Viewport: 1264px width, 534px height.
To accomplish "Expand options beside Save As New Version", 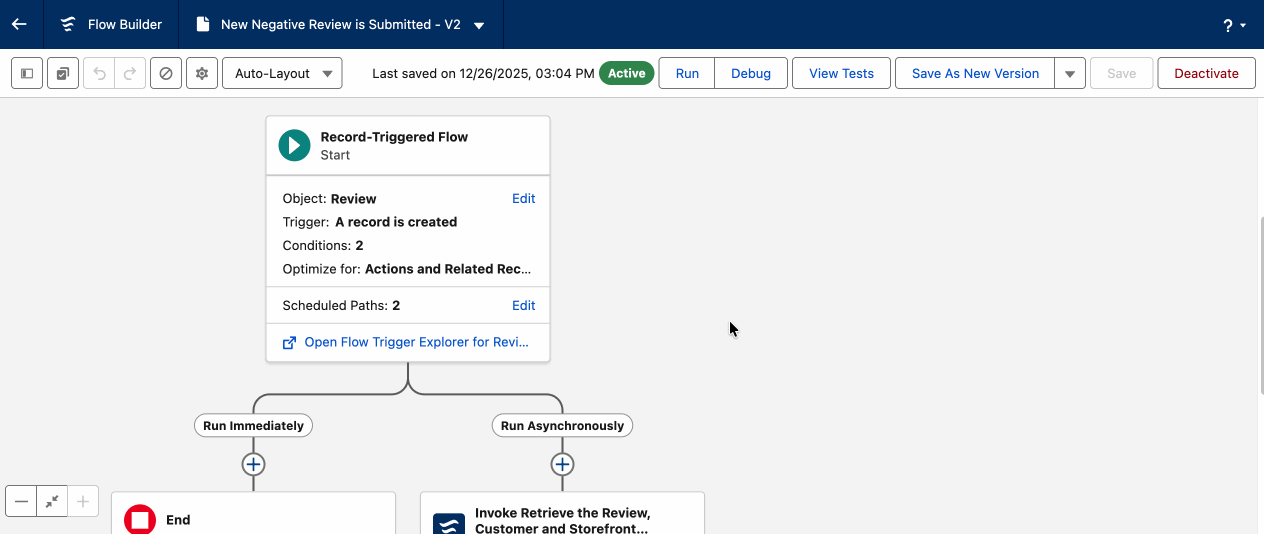I will click(1070, 73).
